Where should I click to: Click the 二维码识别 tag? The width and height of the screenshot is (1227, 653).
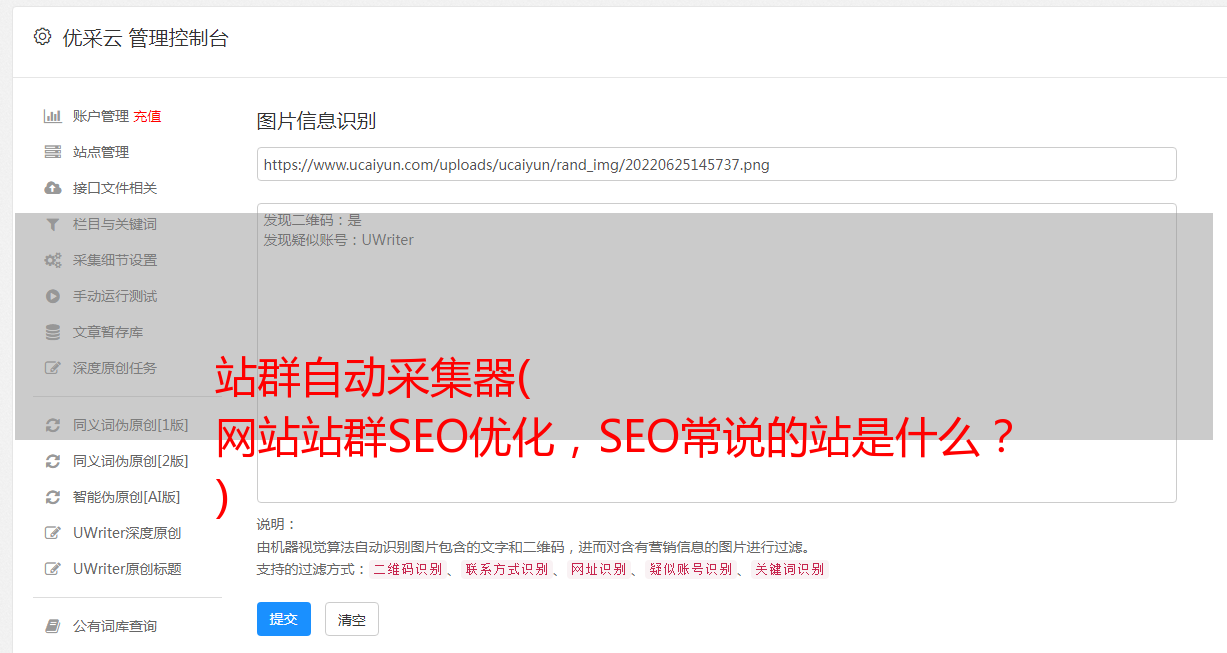tap(407, 569)
